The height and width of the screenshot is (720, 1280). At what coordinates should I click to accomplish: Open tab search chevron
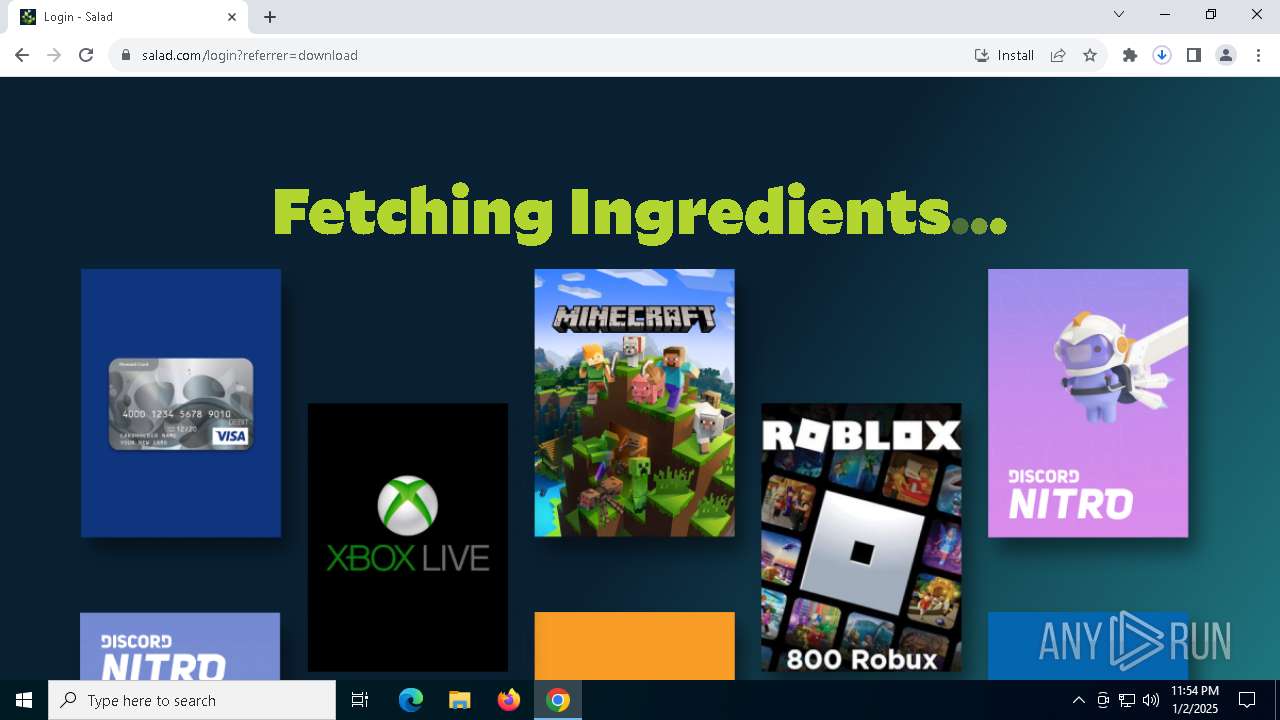point(1119,14)
